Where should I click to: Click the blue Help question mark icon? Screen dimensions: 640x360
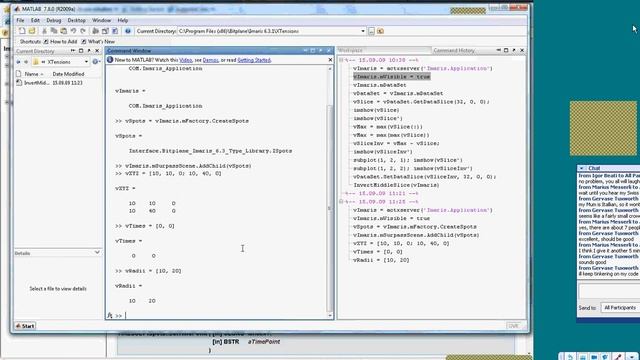pos(128,31)
